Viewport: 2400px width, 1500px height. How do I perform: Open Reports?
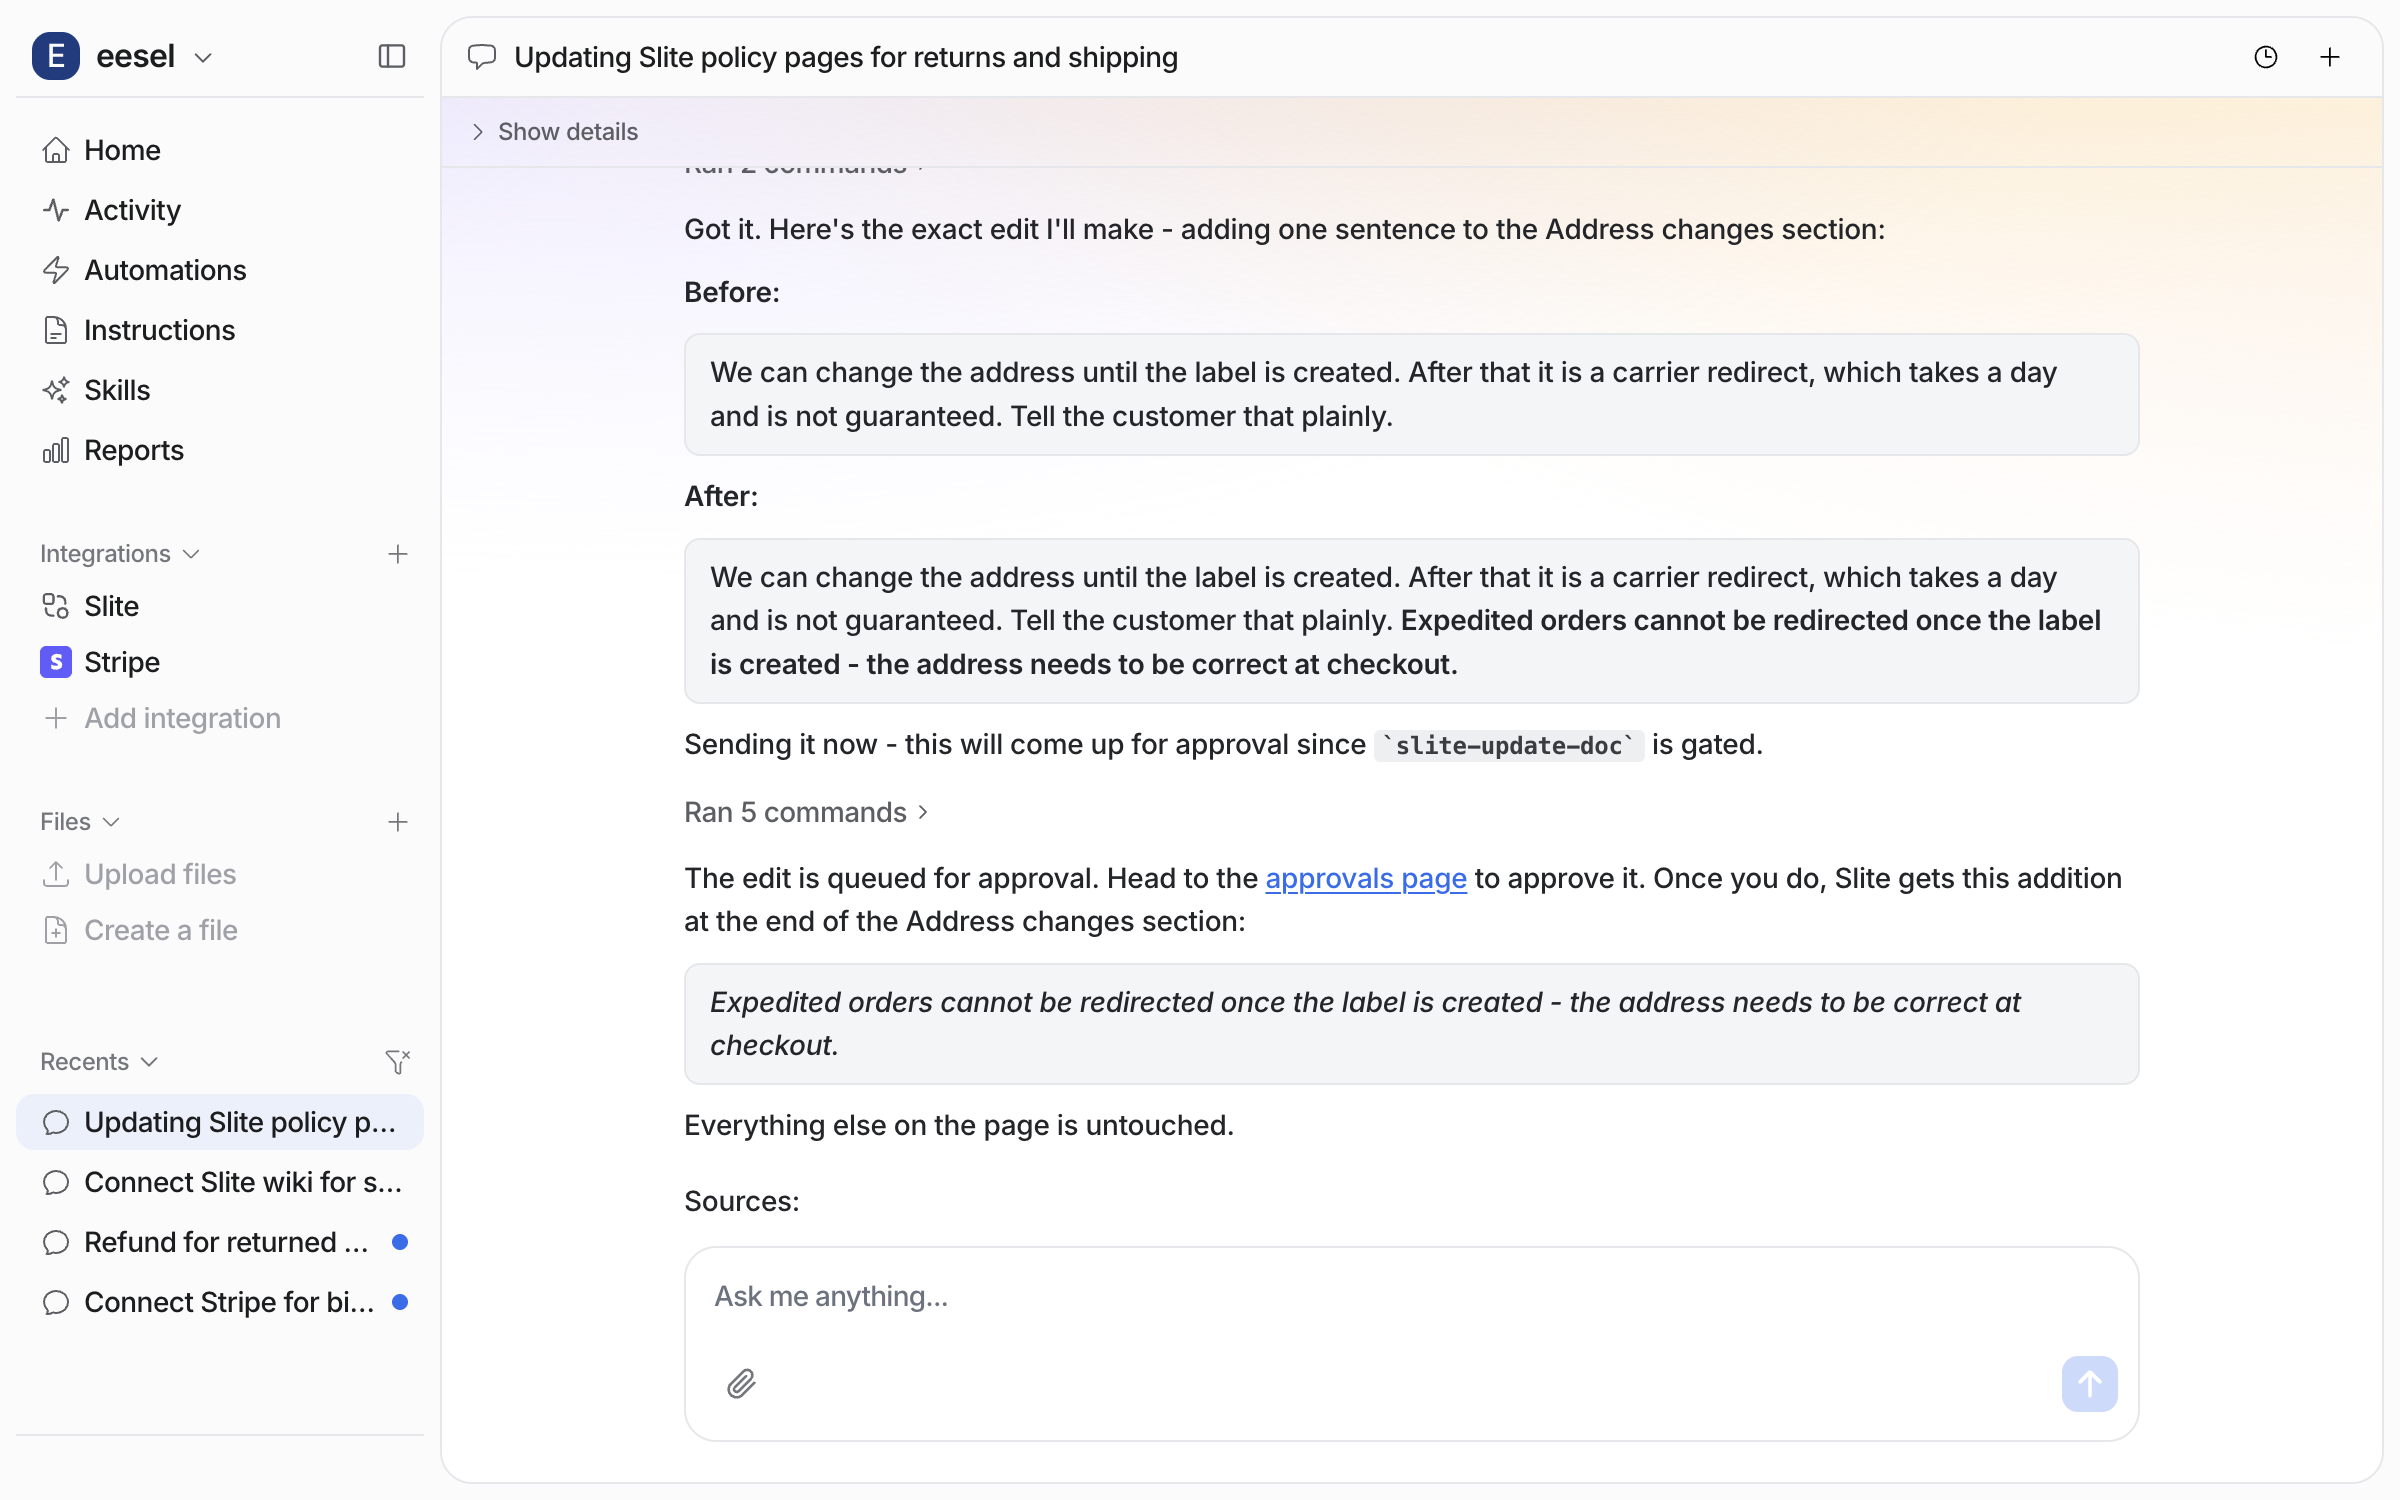220,450
